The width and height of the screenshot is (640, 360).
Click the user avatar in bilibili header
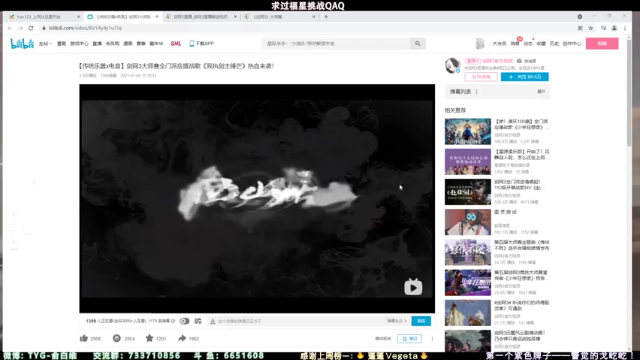pos(480,43)
